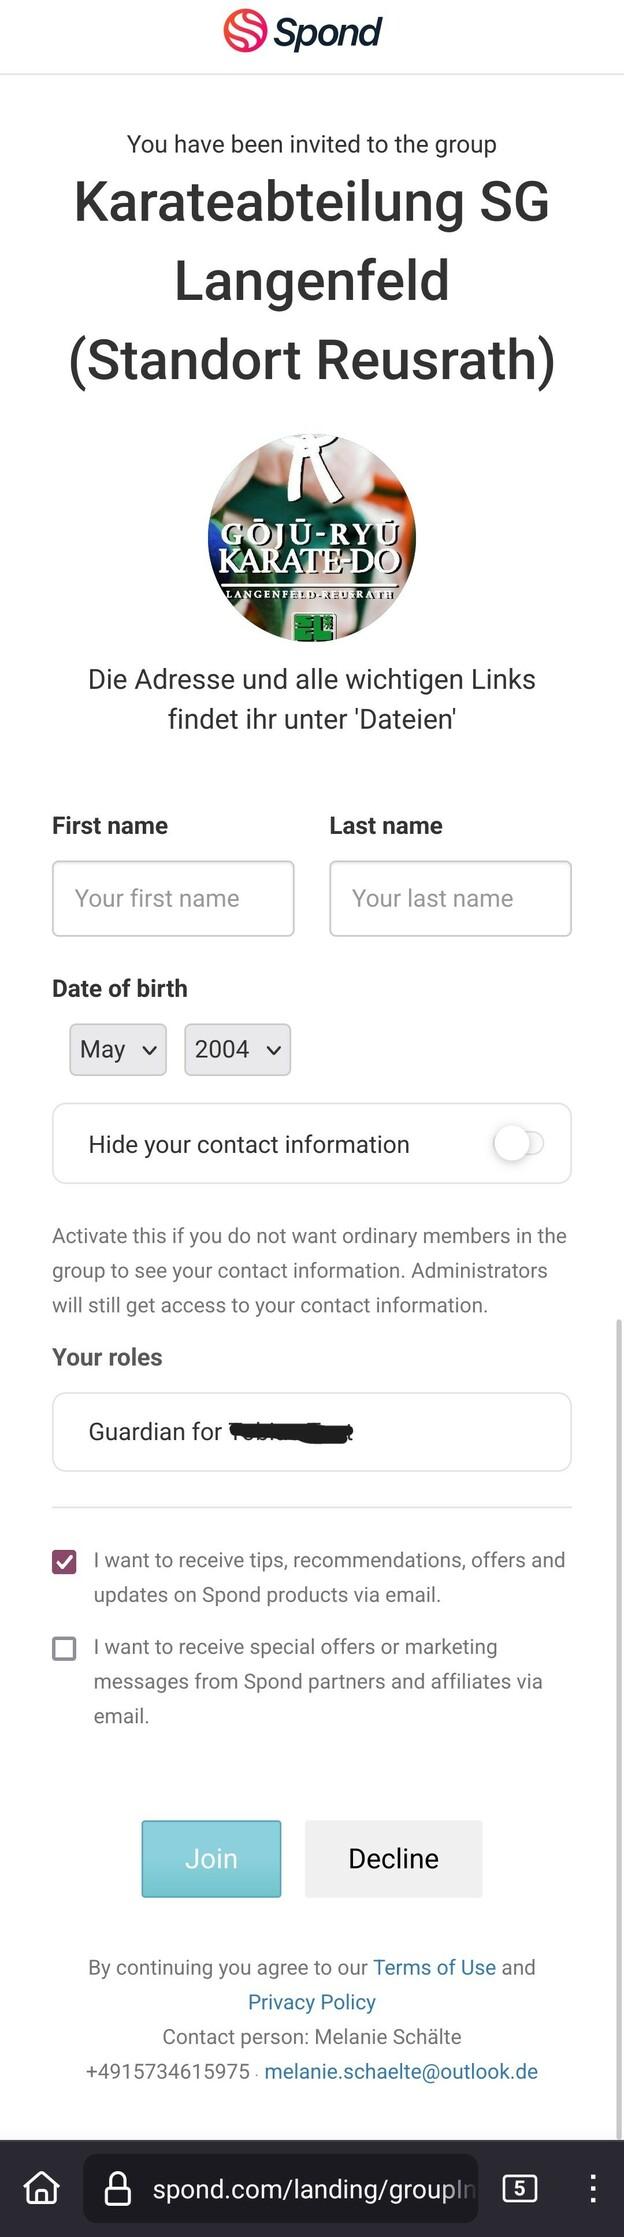The height and width of the screenshot is (2237, 624).
Task: Select the Guardian role field
Action: point(312,1431)
